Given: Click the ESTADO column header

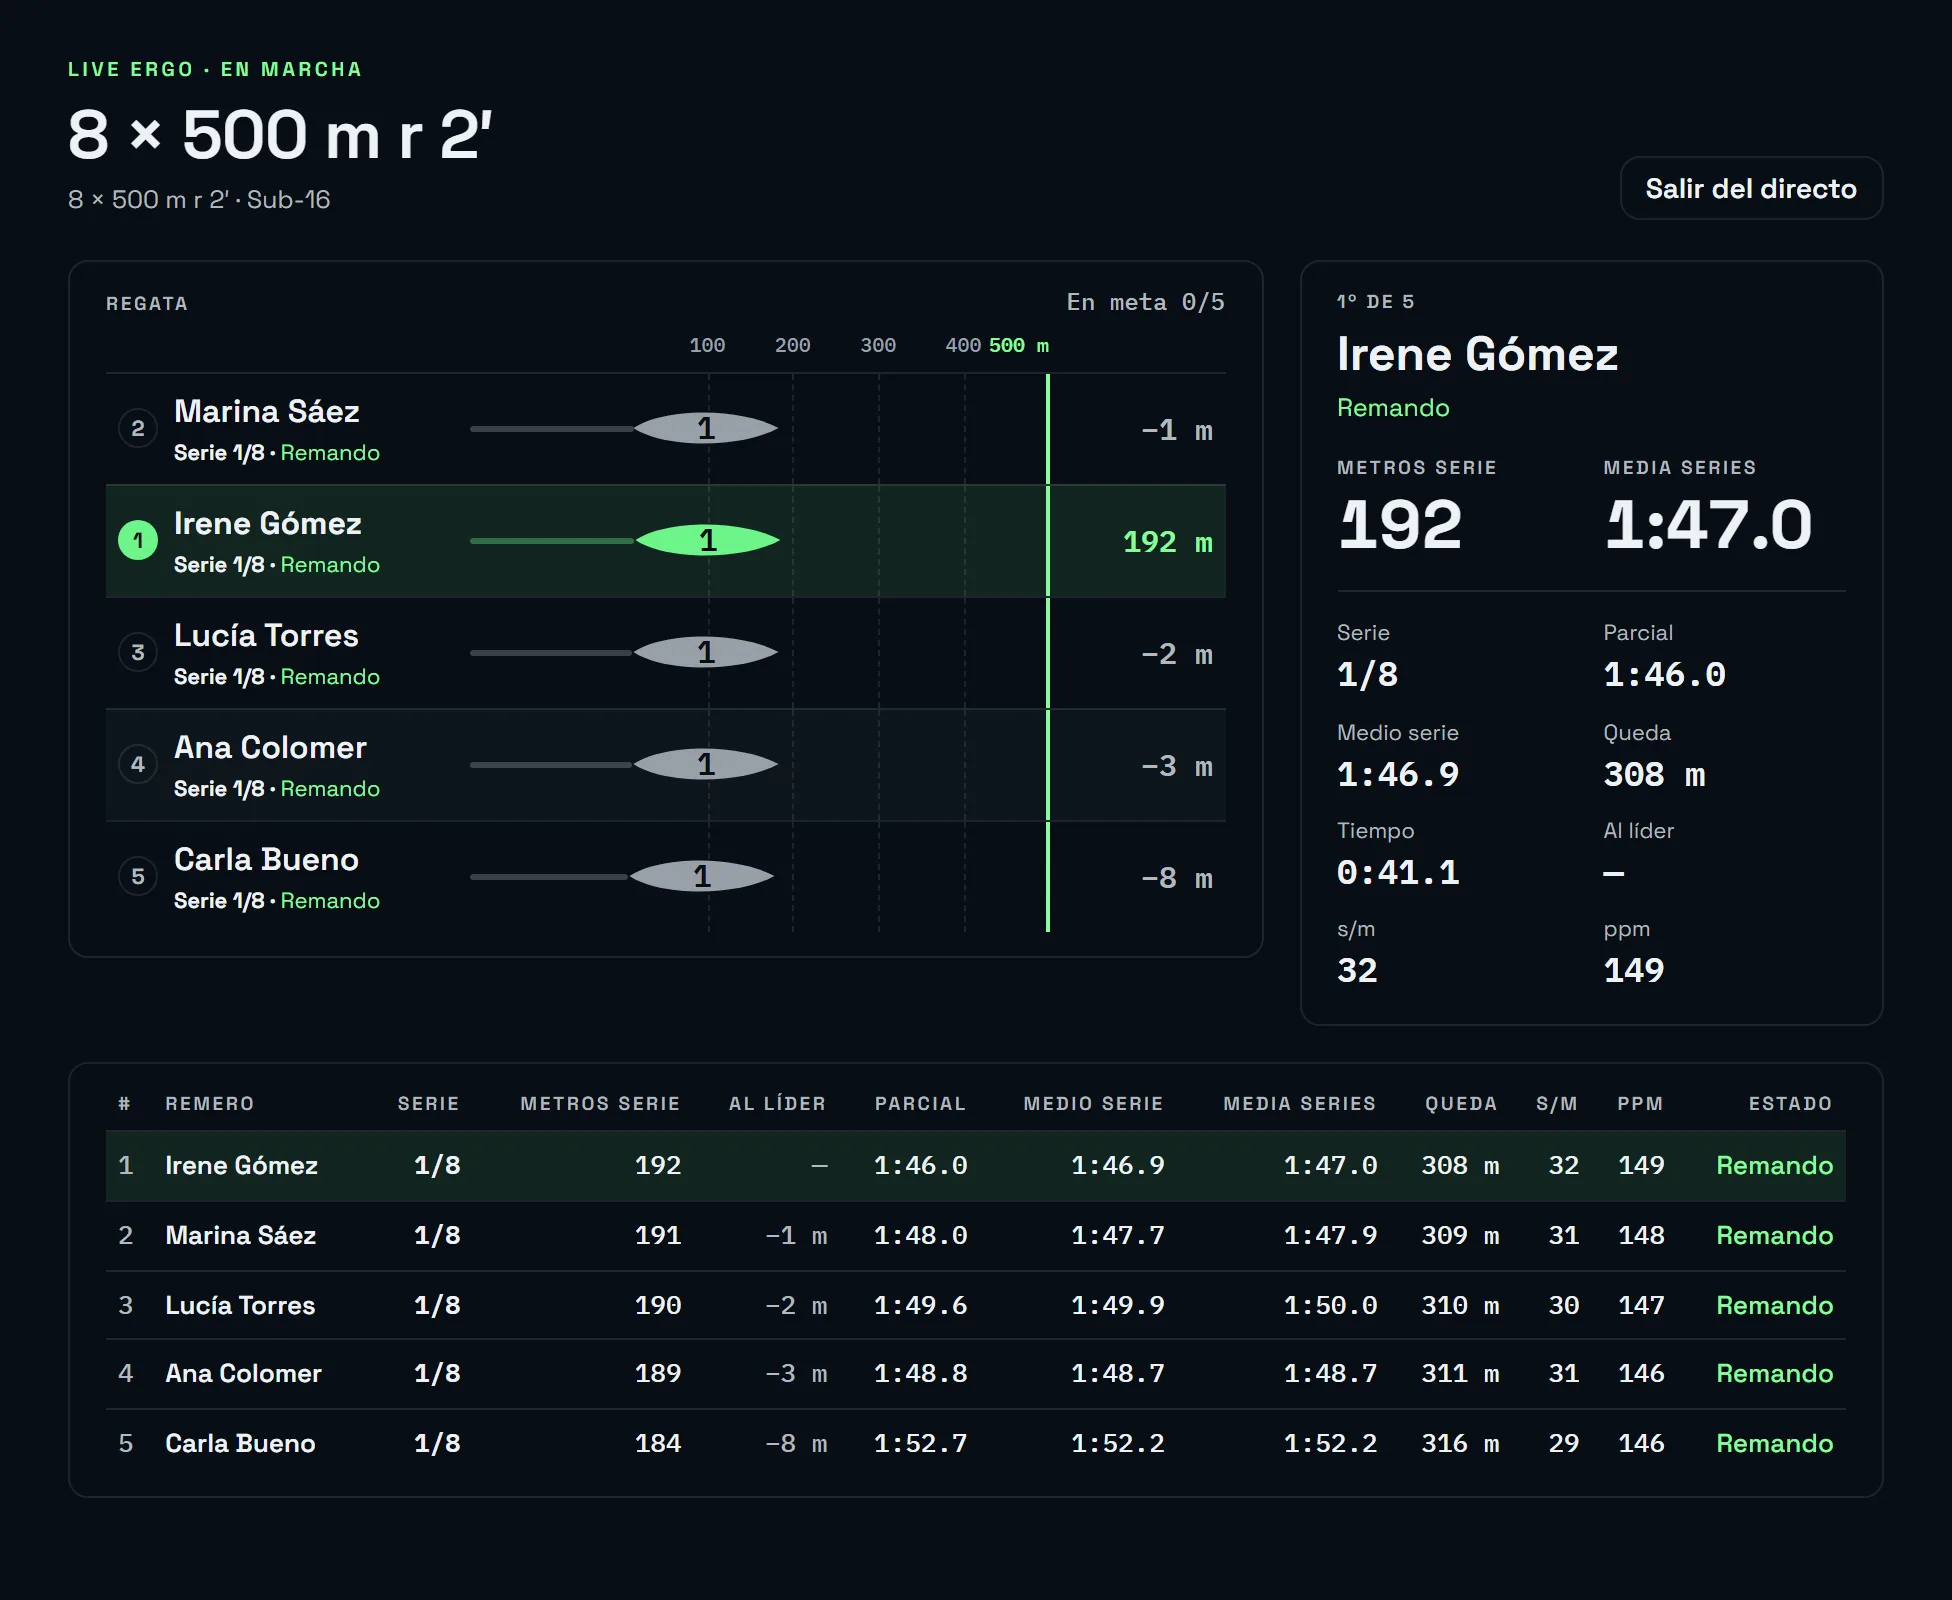Looking at the screenshot, I should pyautogui.click(x=1790, y=1103).
